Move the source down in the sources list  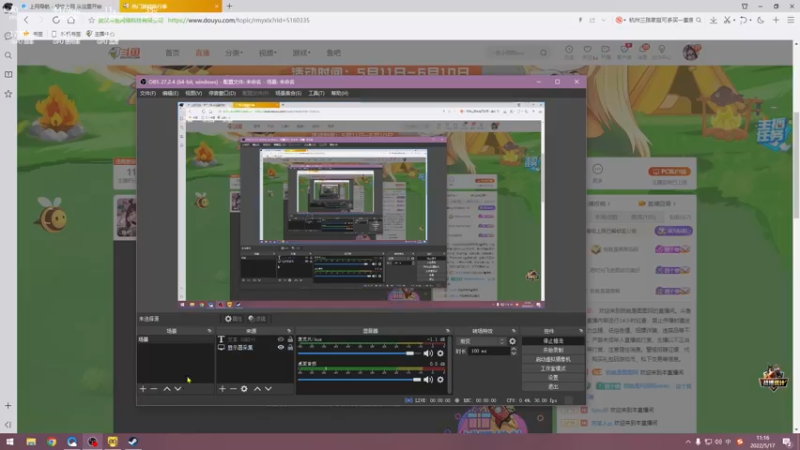pyautogui.click(x=268, y=389)
